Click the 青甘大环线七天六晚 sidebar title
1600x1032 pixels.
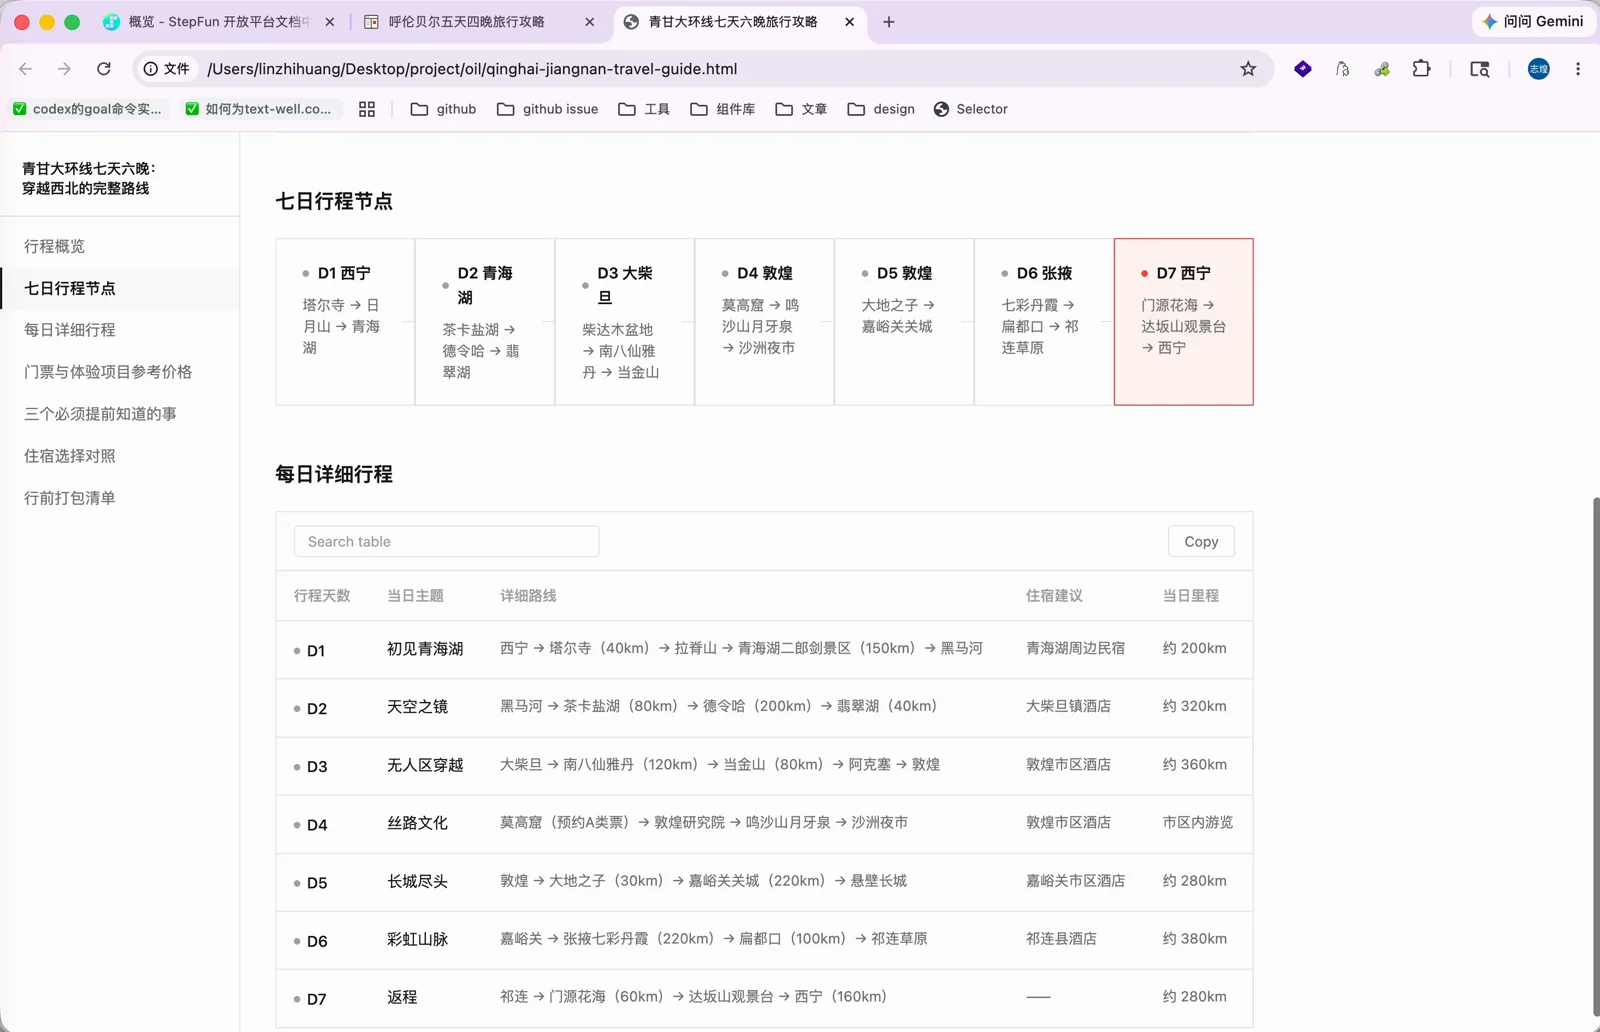[88, 178]
